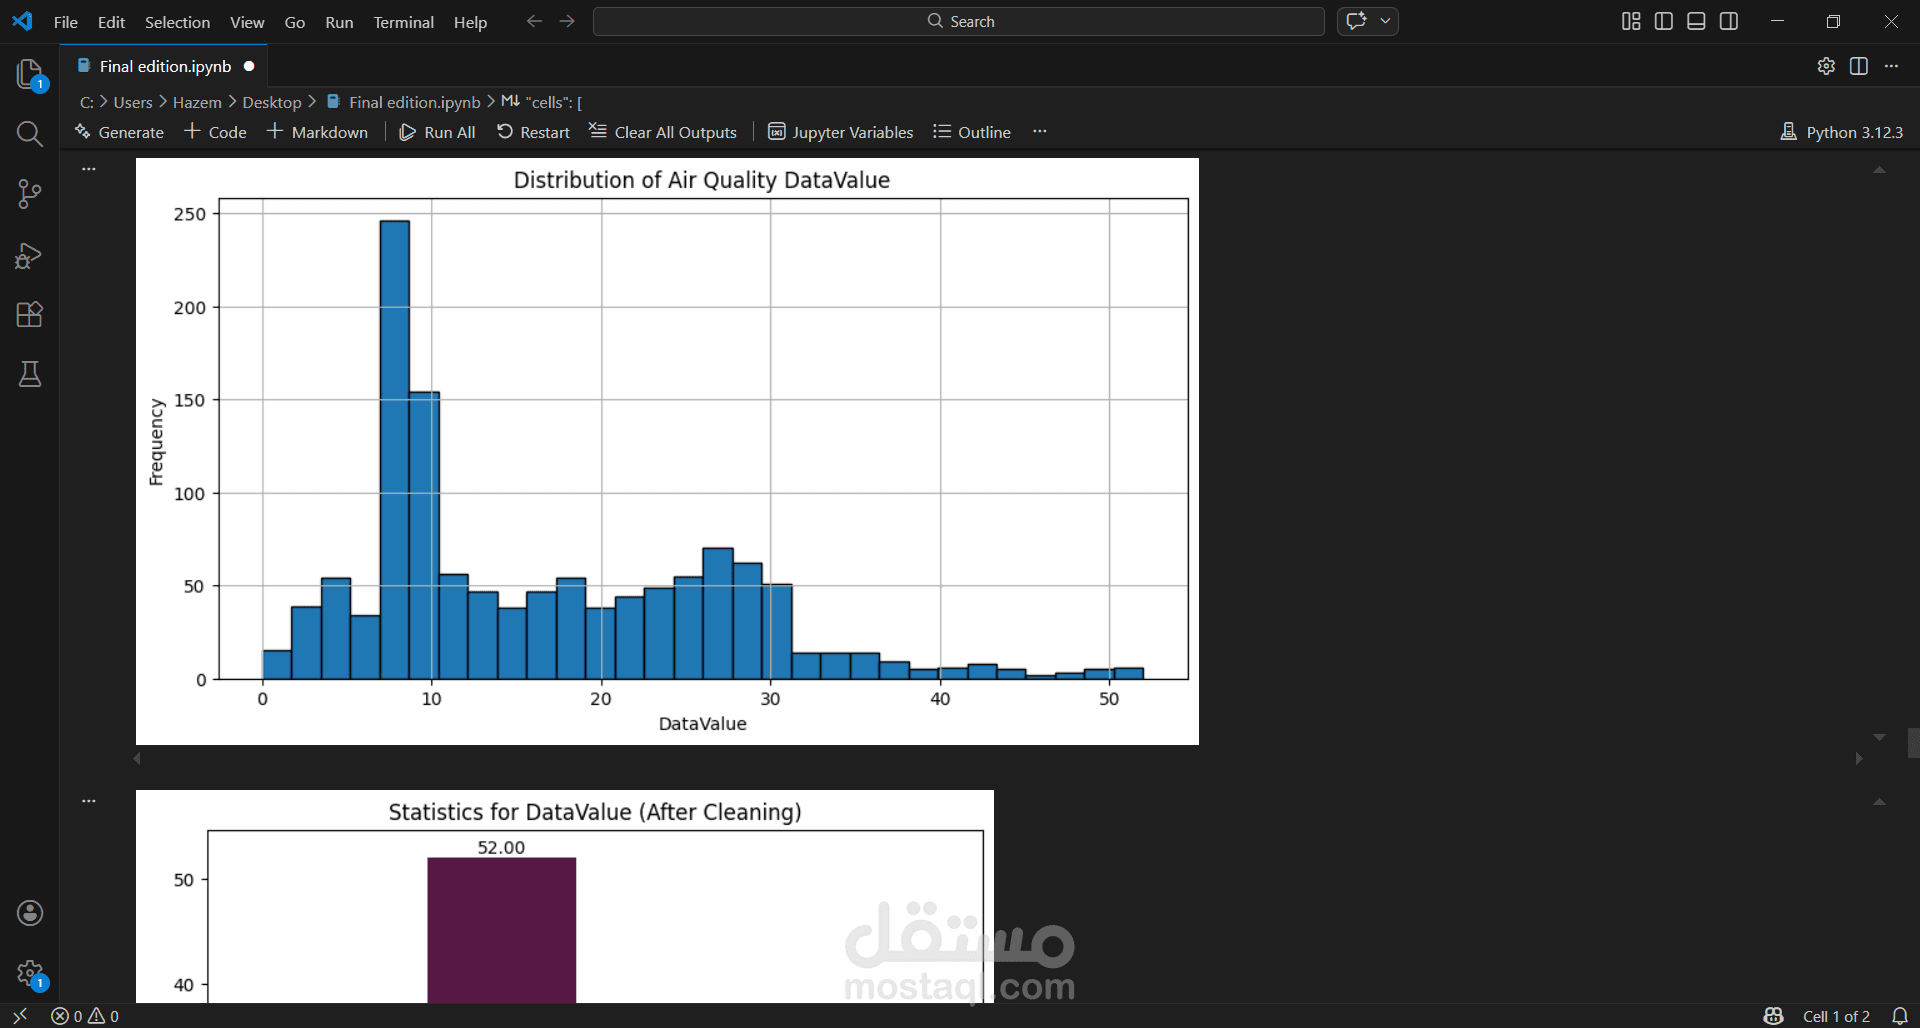Image resolution: width=1920 pixels, height=1028 pixels.
Task: Open Copilot status icon in status bar
Action: 1774,1016
